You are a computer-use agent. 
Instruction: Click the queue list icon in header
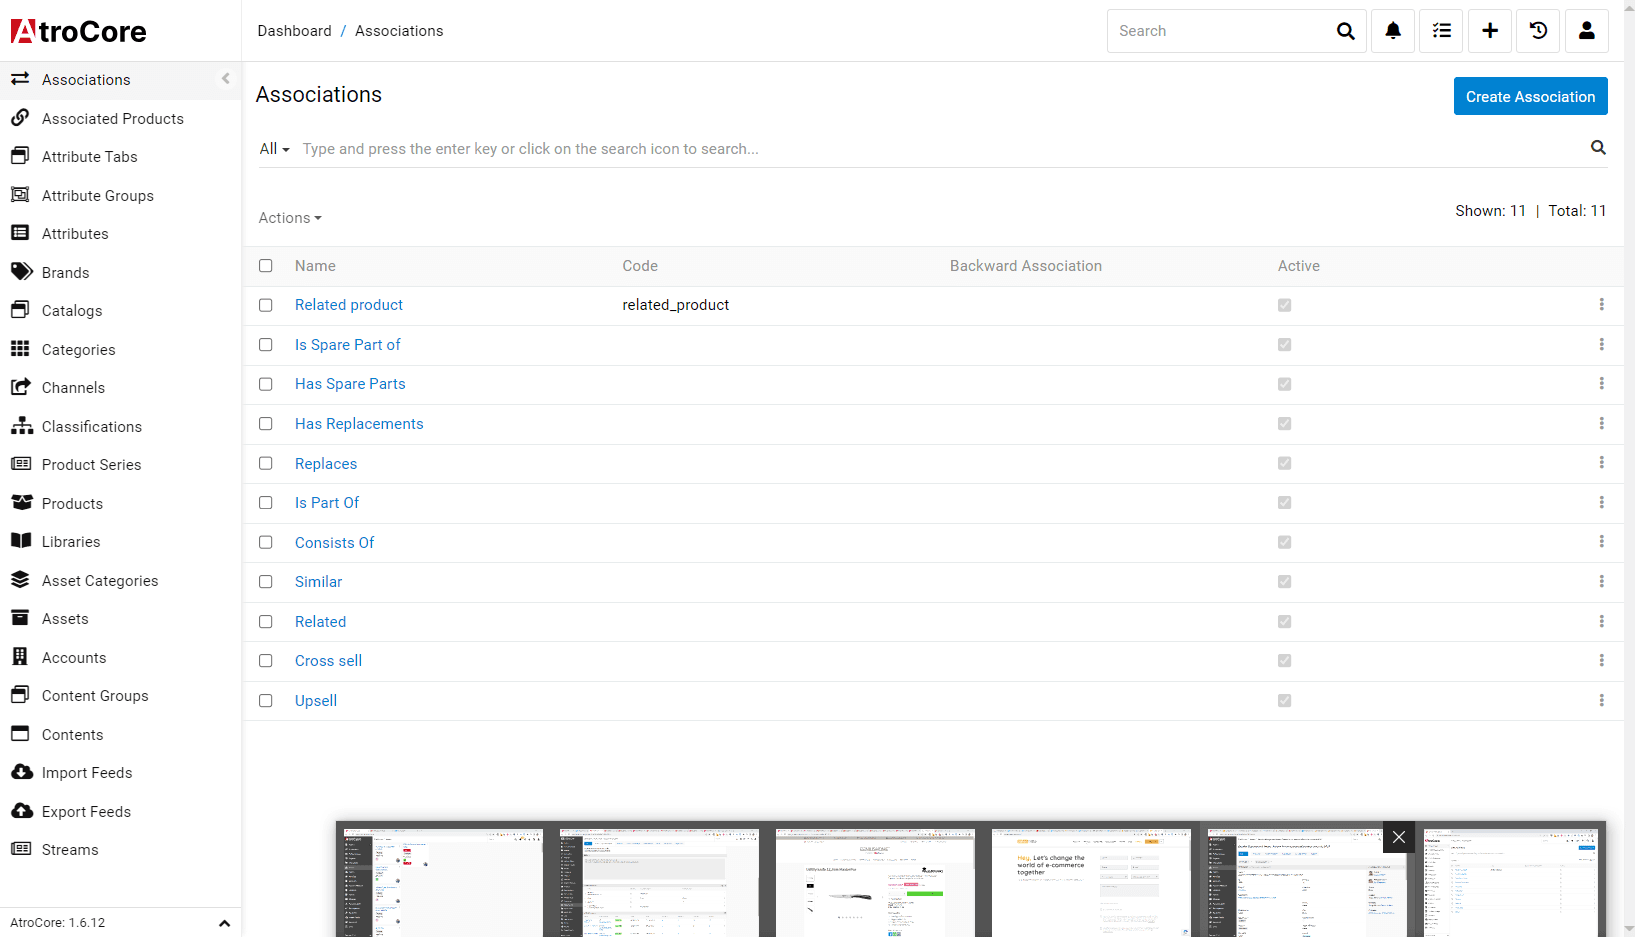coord(1441,31)
